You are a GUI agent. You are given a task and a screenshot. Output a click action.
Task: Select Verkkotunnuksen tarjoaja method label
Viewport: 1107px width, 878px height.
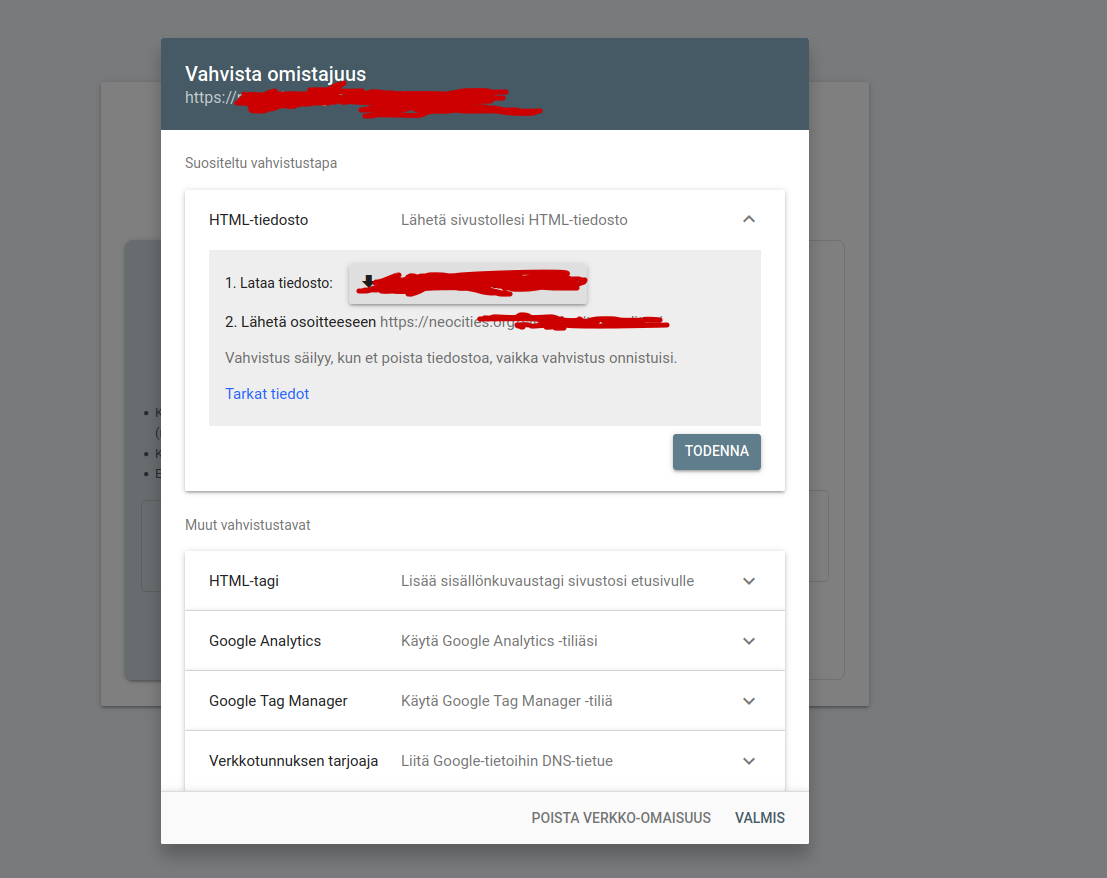click(x=293, y=761)
